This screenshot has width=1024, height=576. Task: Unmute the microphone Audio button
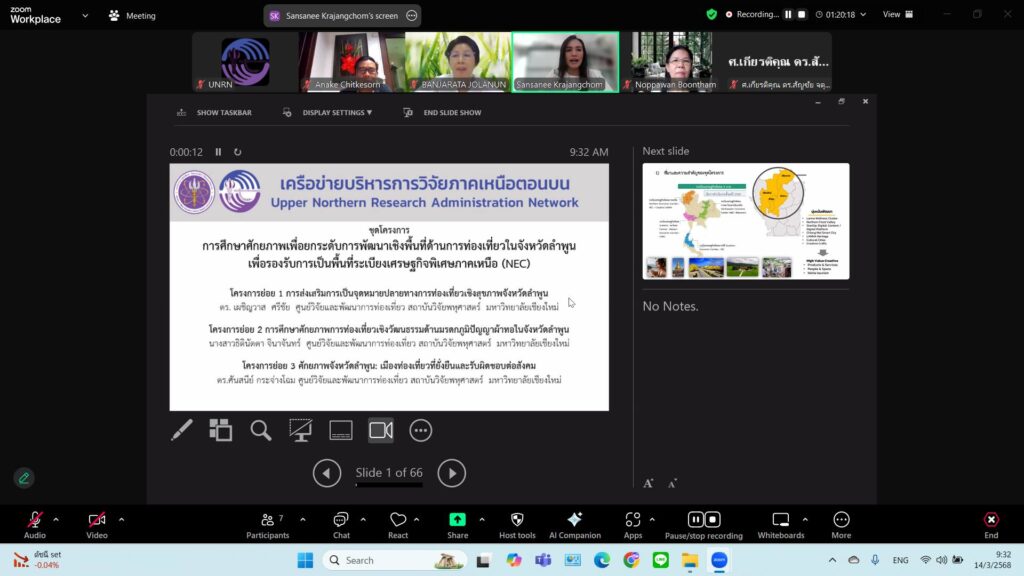[35, 524]
